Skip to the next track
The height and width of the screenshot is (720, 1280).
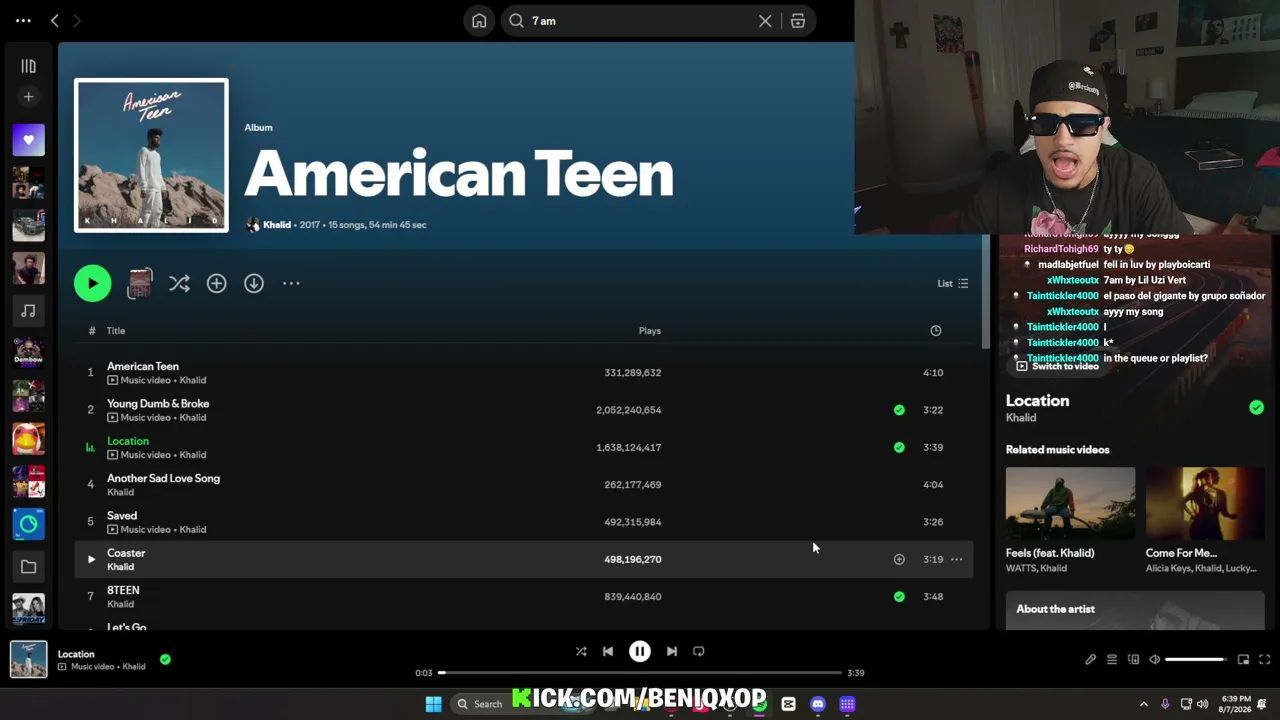[672, 651]
